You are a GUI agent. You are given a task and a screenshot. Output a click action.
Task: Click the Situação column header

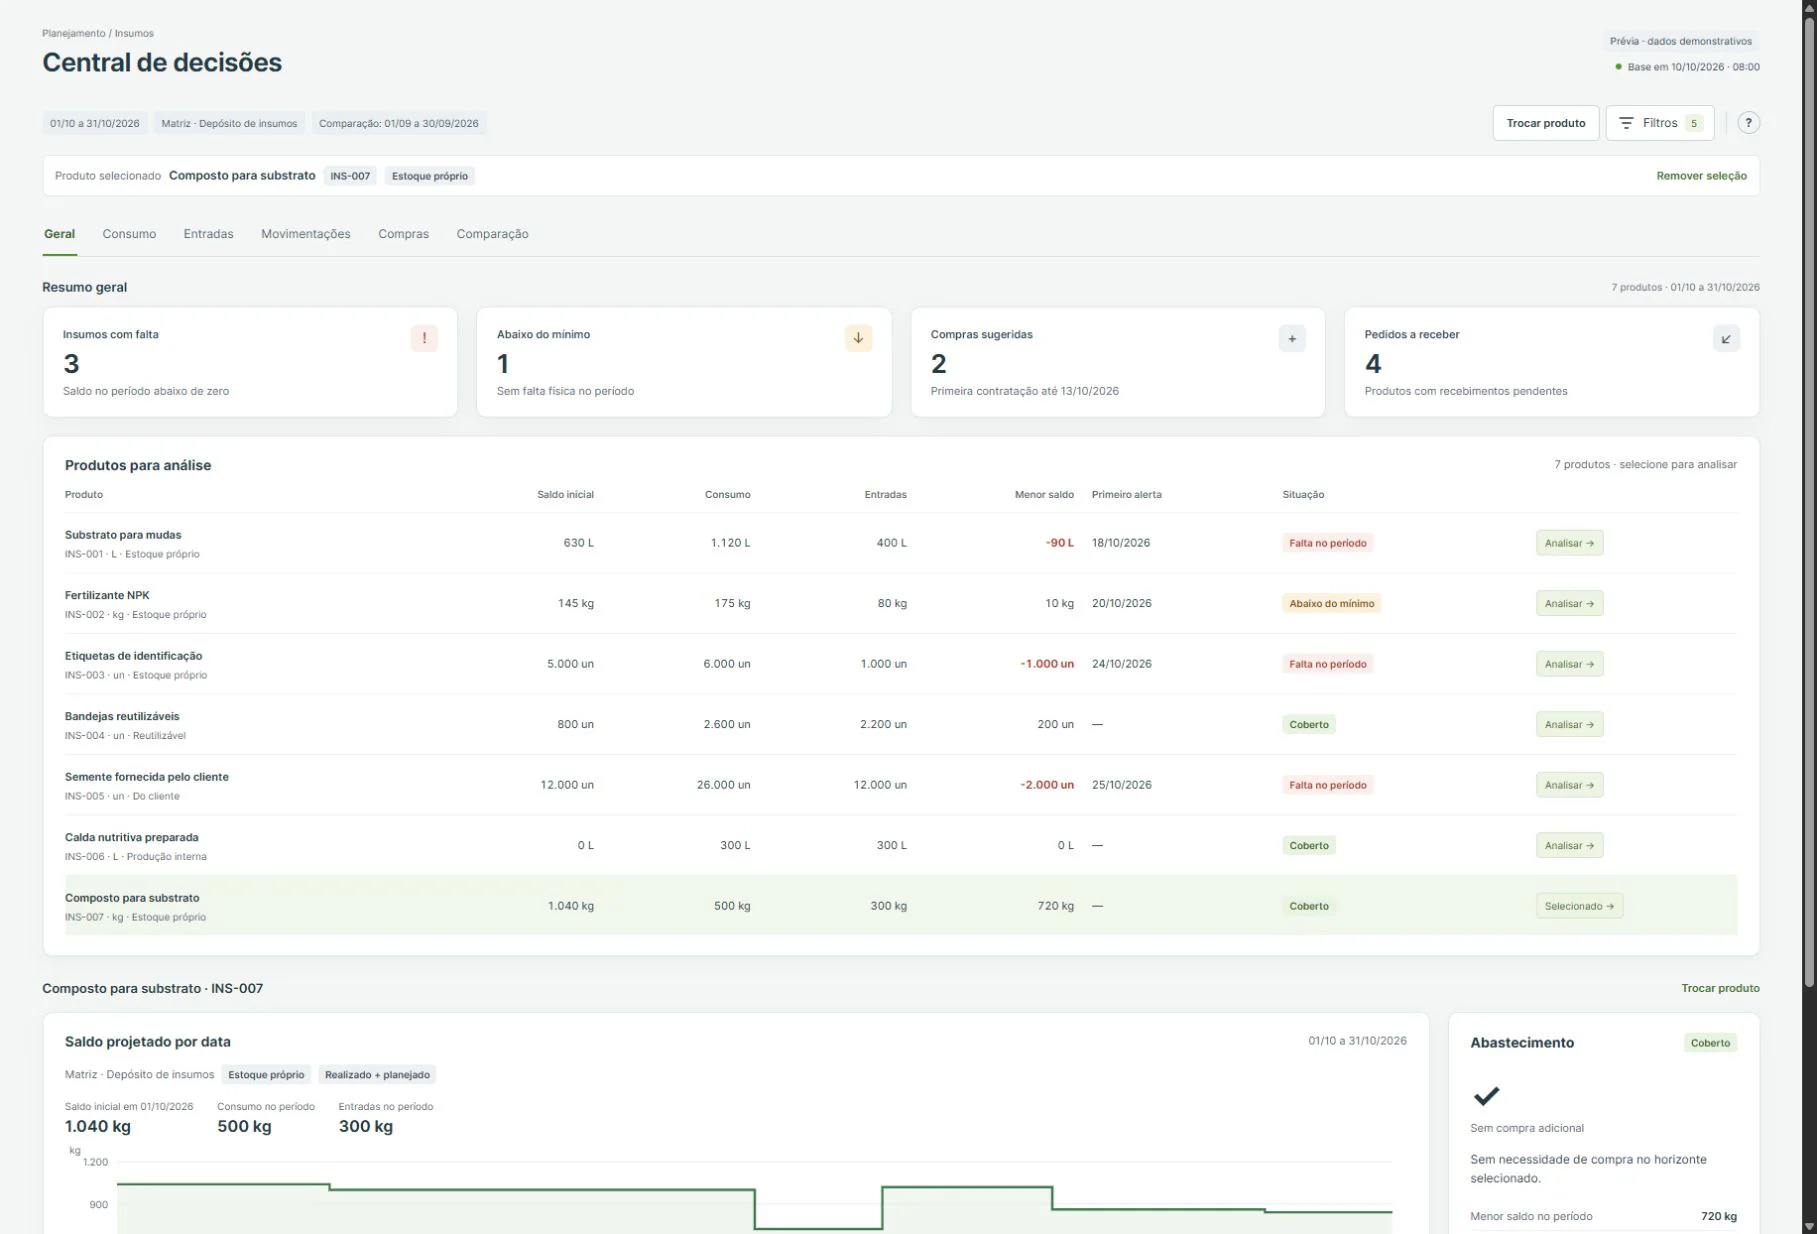click(x=1303, y=495)
